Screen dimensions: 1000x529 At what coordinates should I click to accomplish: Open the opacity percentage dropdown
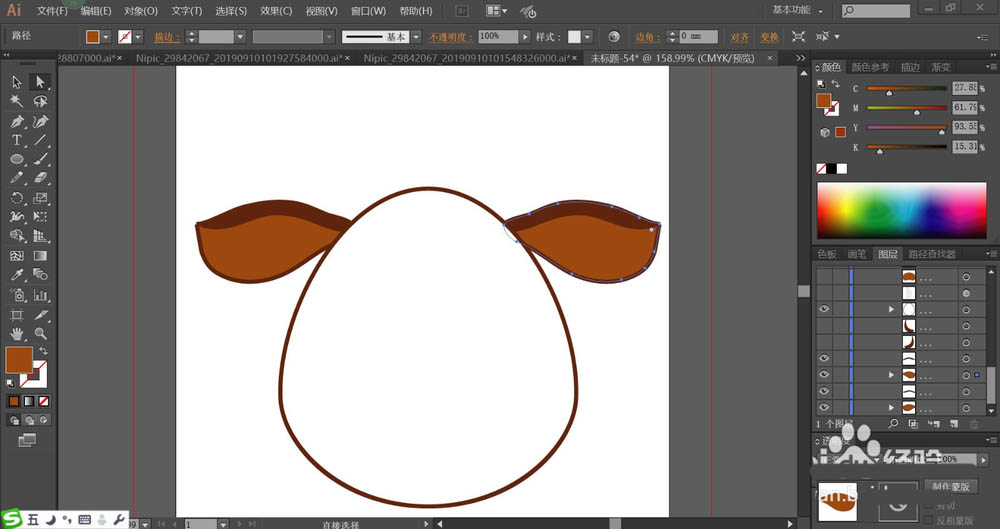coord(525,36)
